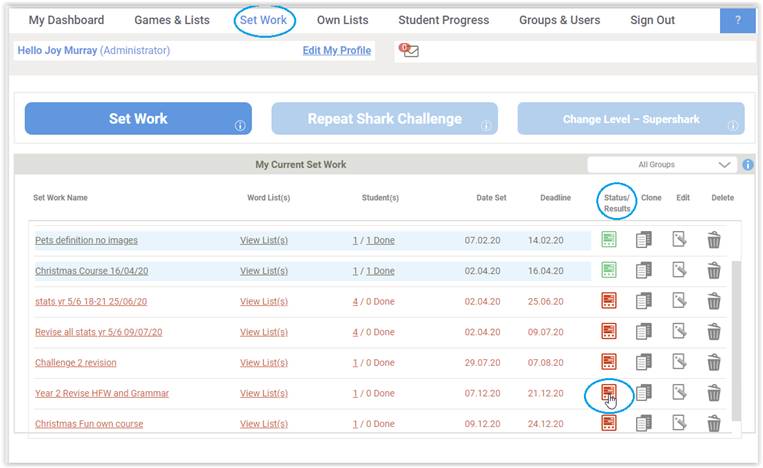The width and height of the screenshot is (763, 468).
Task: Delete the Revise all stats yr 5/6 work
Action: (714, 332)
